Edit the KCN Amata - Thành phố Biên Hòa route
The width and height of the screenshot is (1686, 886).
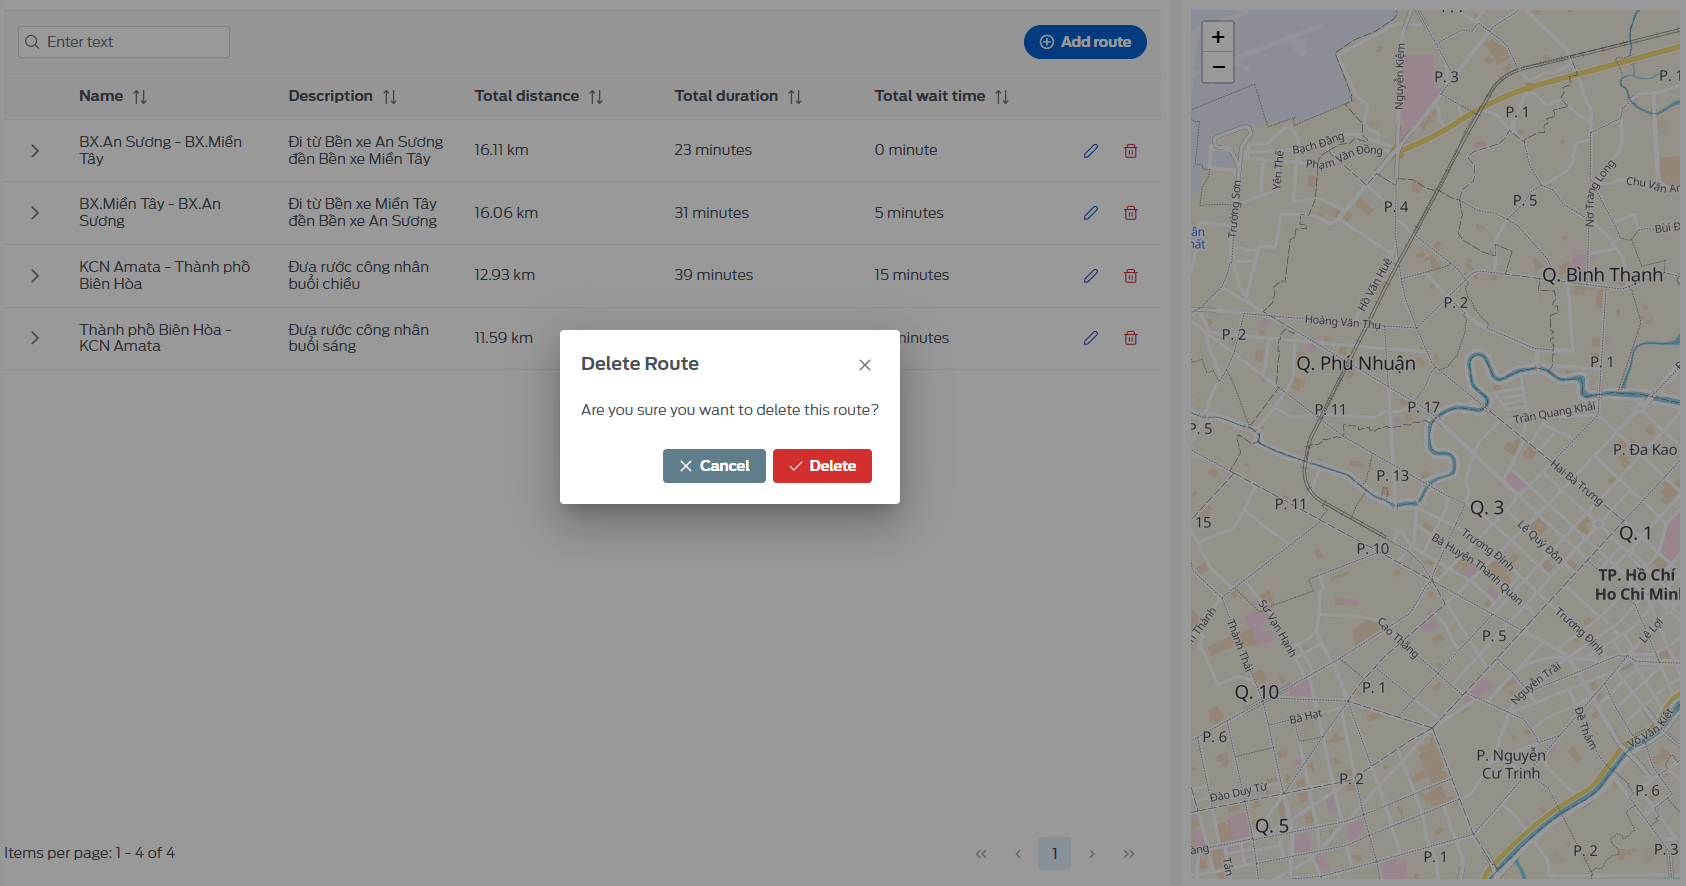(x=1091, y=276)
